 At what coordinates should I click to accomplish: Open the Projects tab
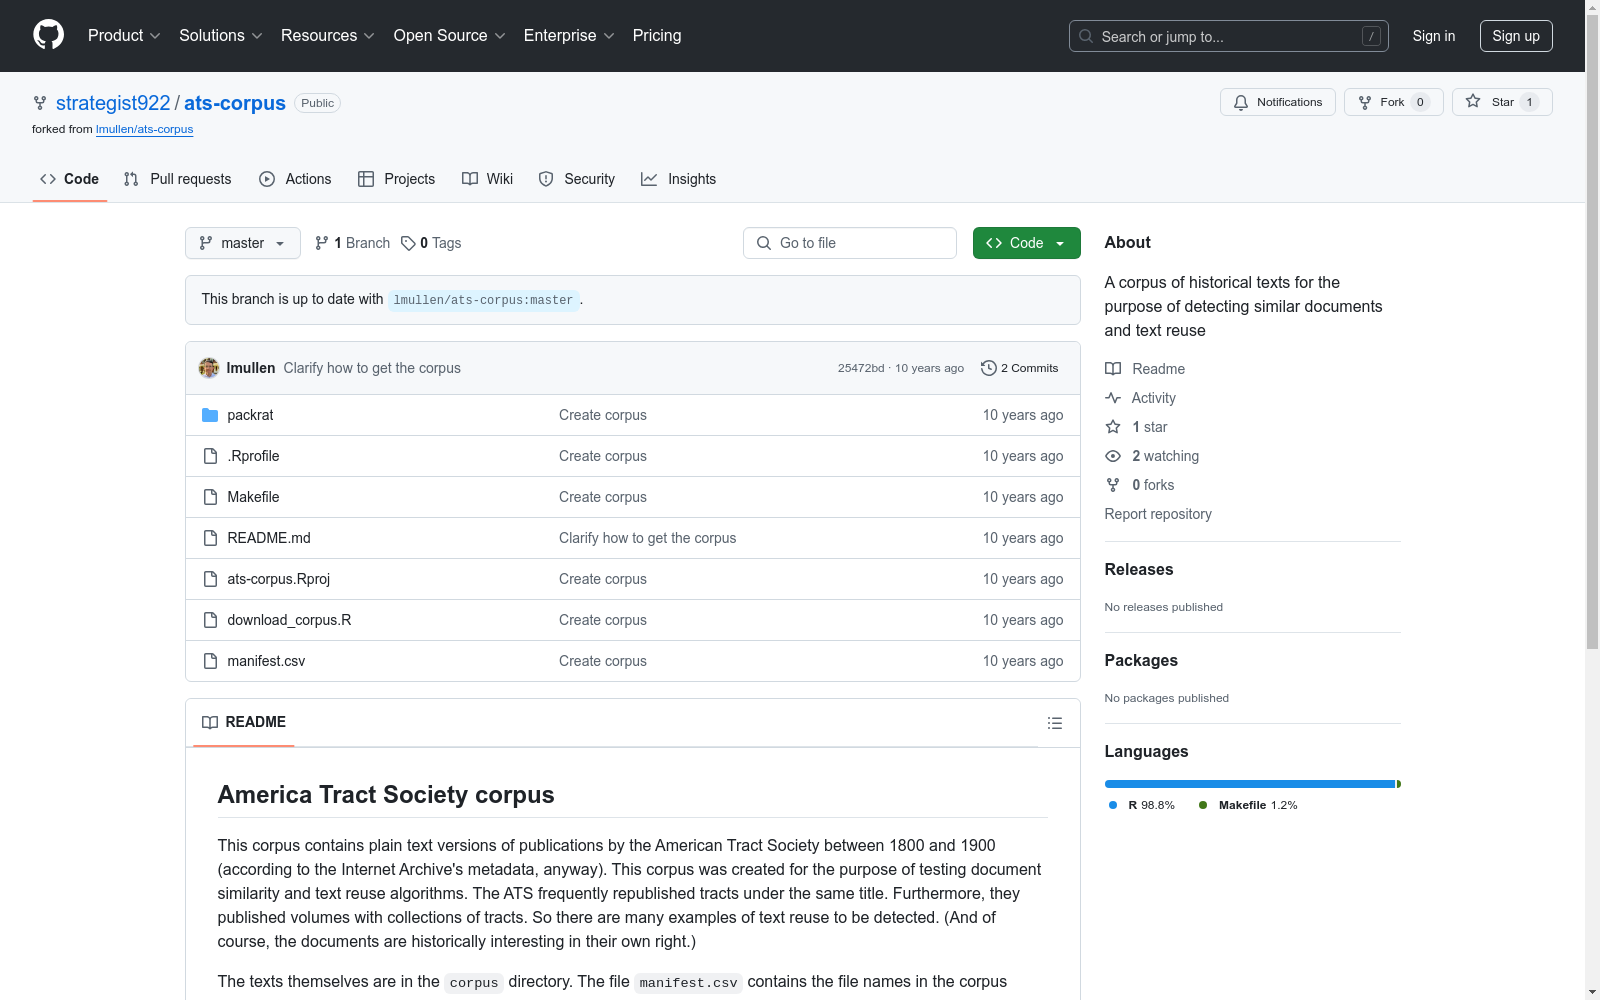(397, 179)
